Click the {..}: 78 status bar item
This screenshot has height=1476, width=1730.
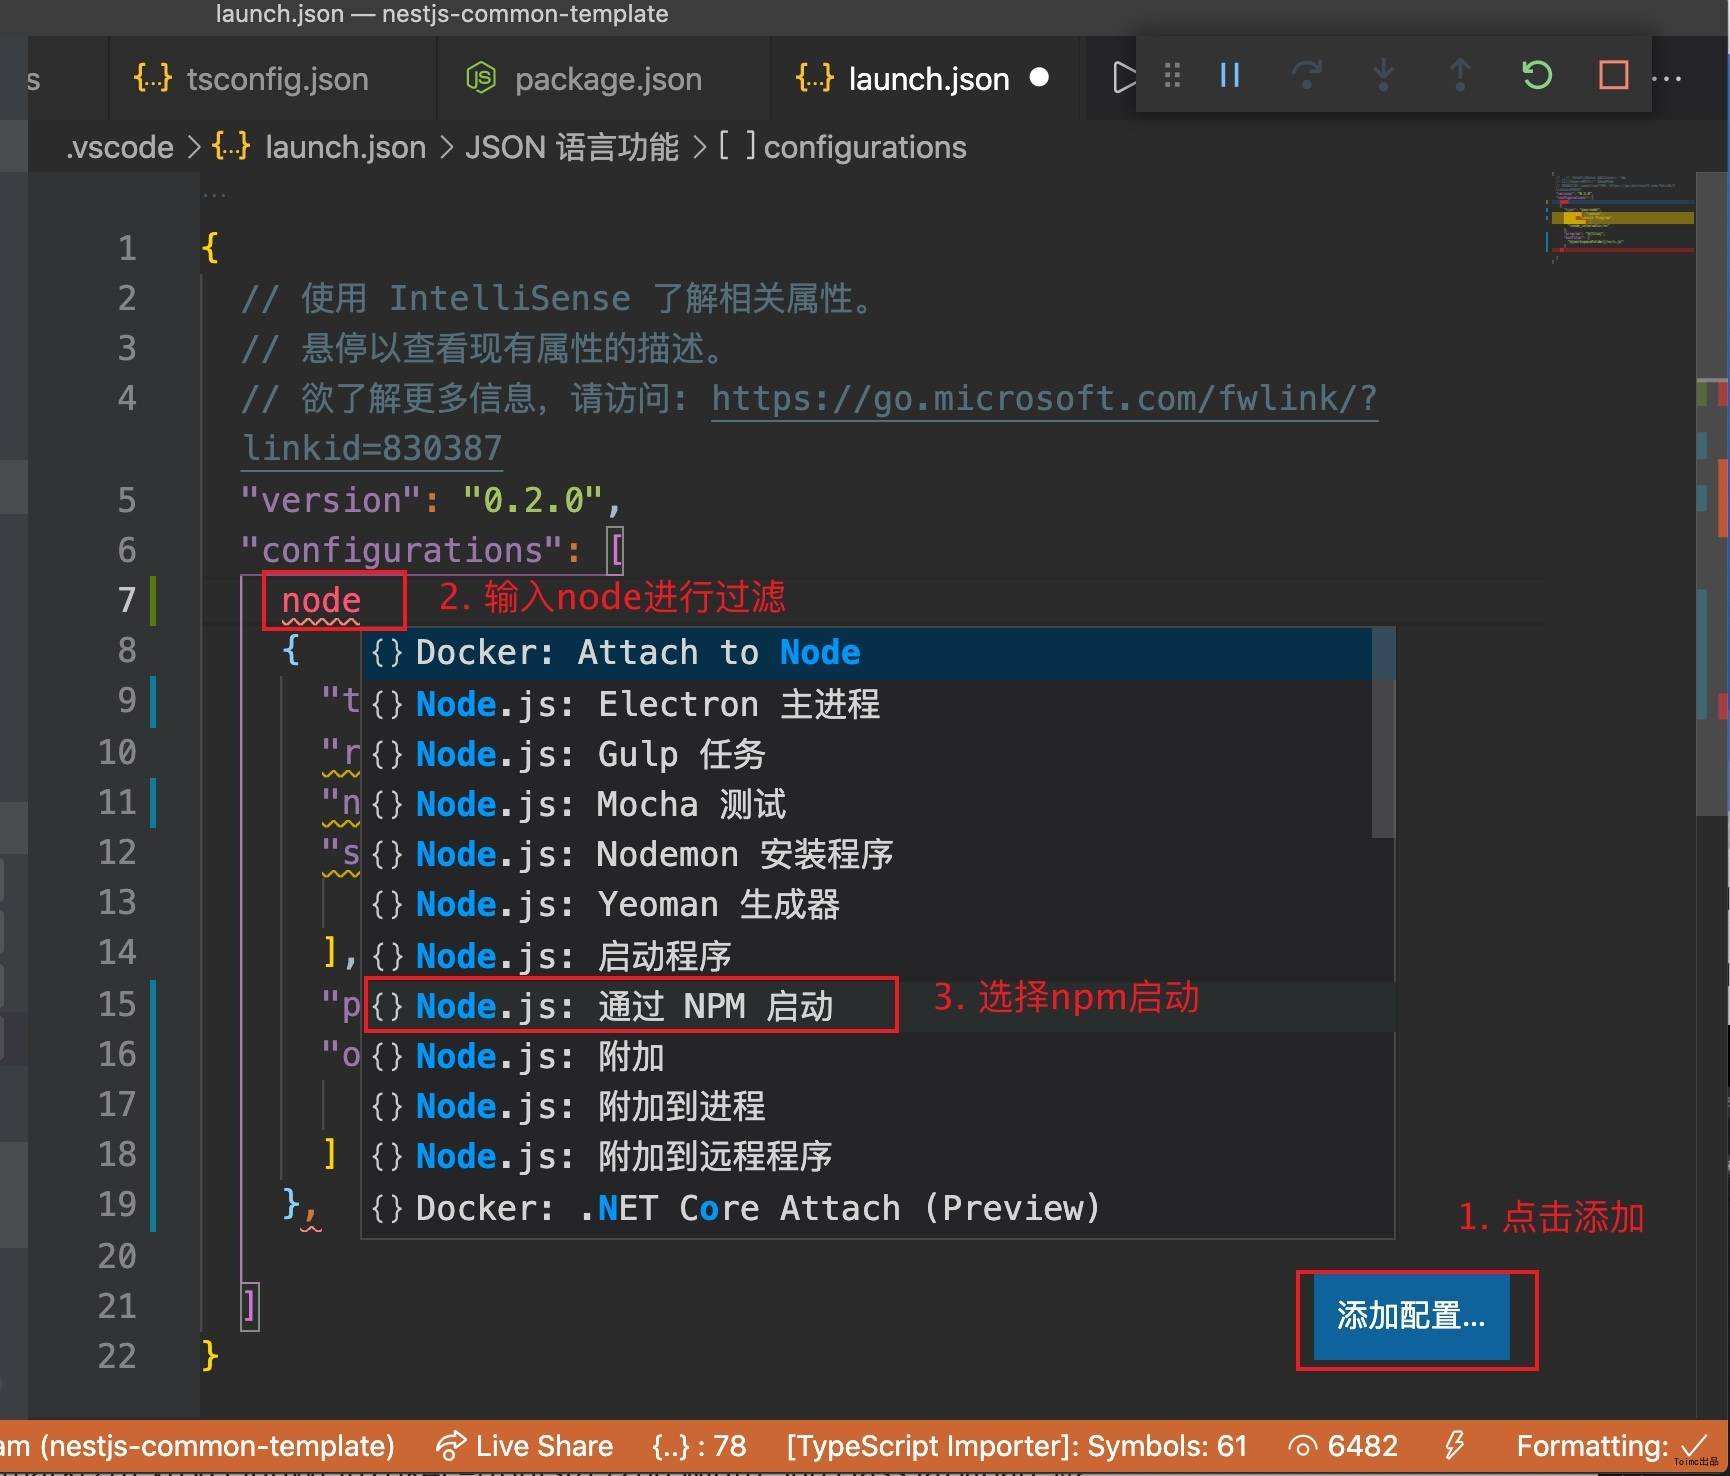point(699,1446)
